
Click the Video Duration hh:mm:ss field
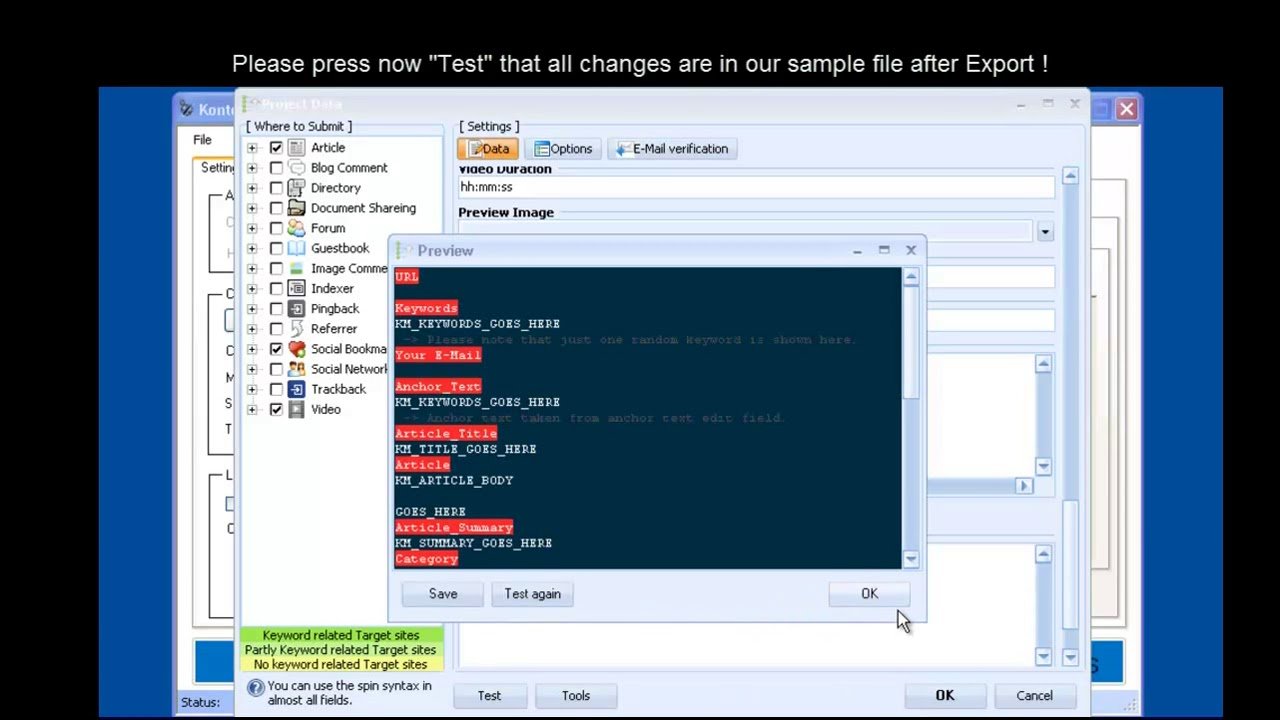pos(756,187)
